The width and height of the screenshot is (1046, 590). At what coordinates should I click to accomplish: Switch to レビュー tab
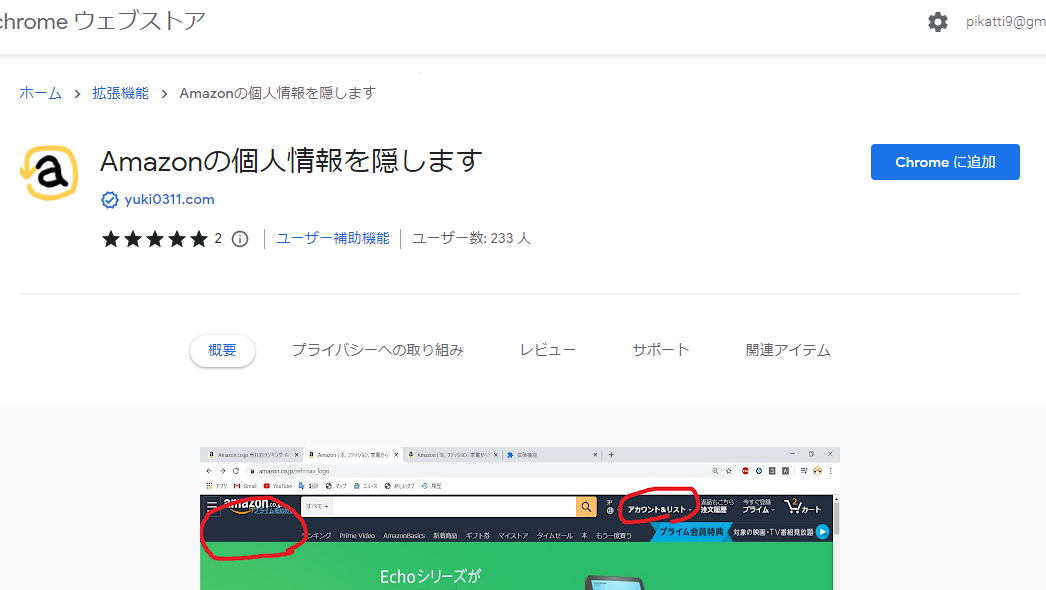(548, 350)
